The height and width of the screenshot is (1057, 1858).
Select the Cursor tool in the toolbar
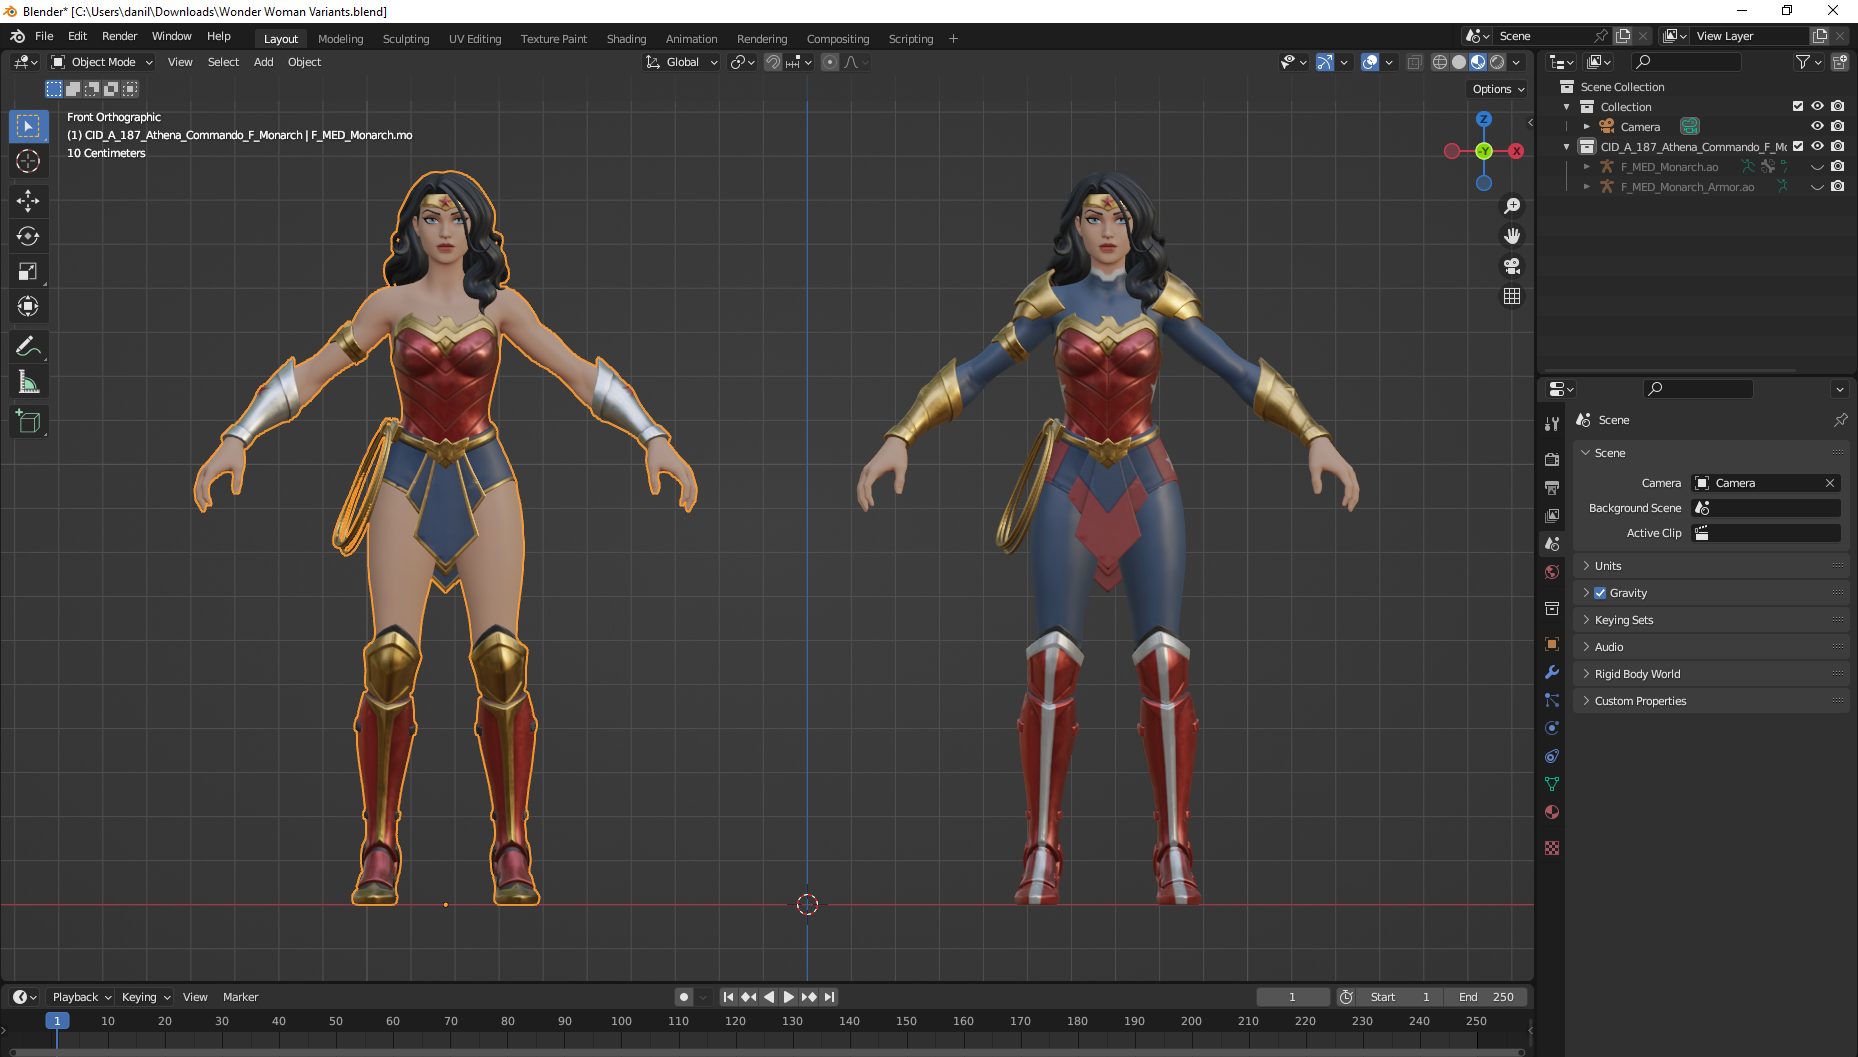pos(28,161)
